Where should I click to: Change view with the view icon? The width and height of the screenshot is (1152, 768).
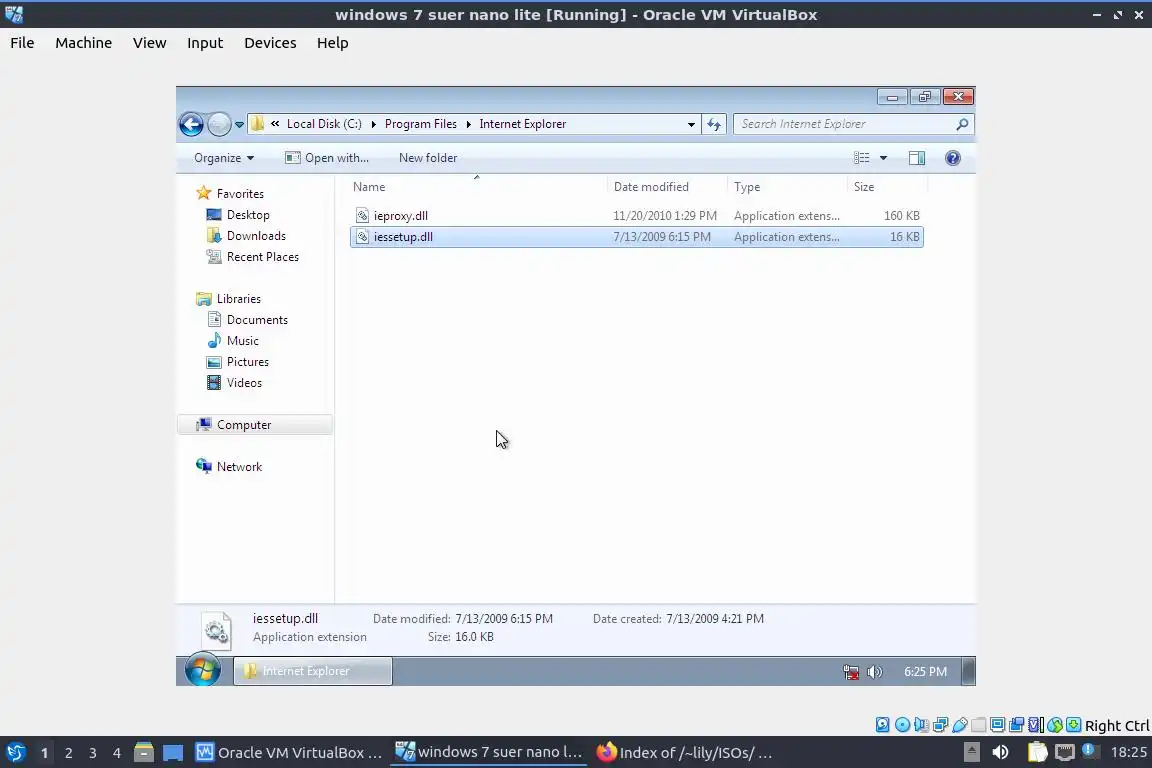pyautogui.click(x=862, y=158)
